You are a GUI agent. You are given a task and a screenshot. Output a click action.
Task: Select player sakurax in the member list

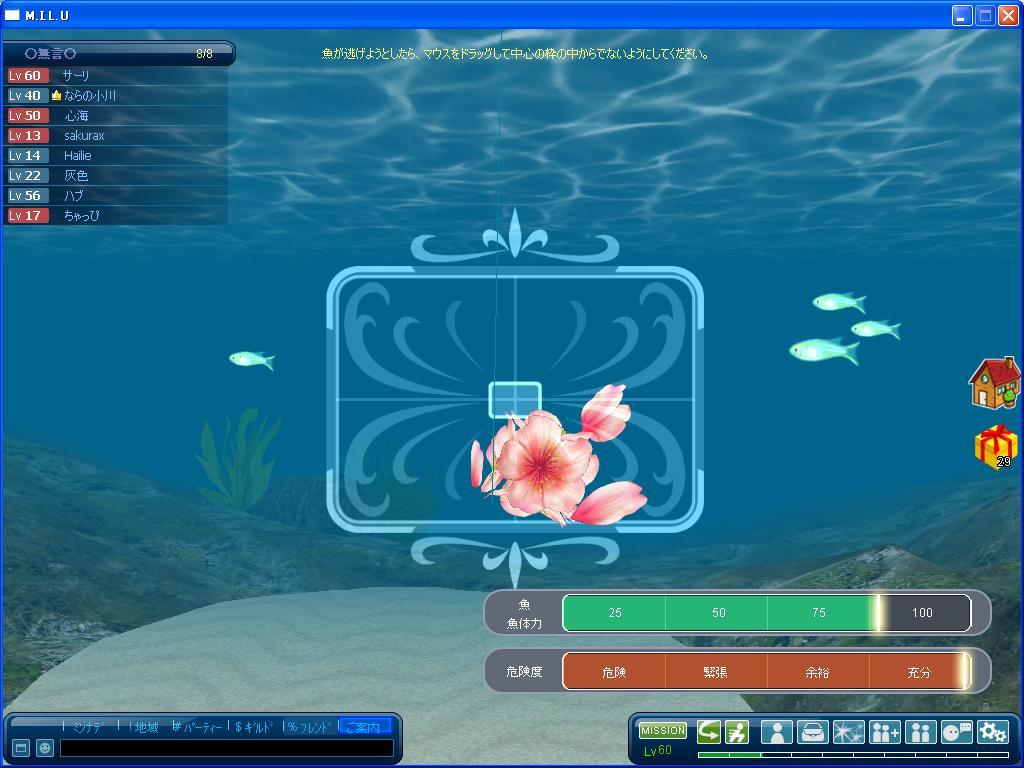tap(84, 135)
